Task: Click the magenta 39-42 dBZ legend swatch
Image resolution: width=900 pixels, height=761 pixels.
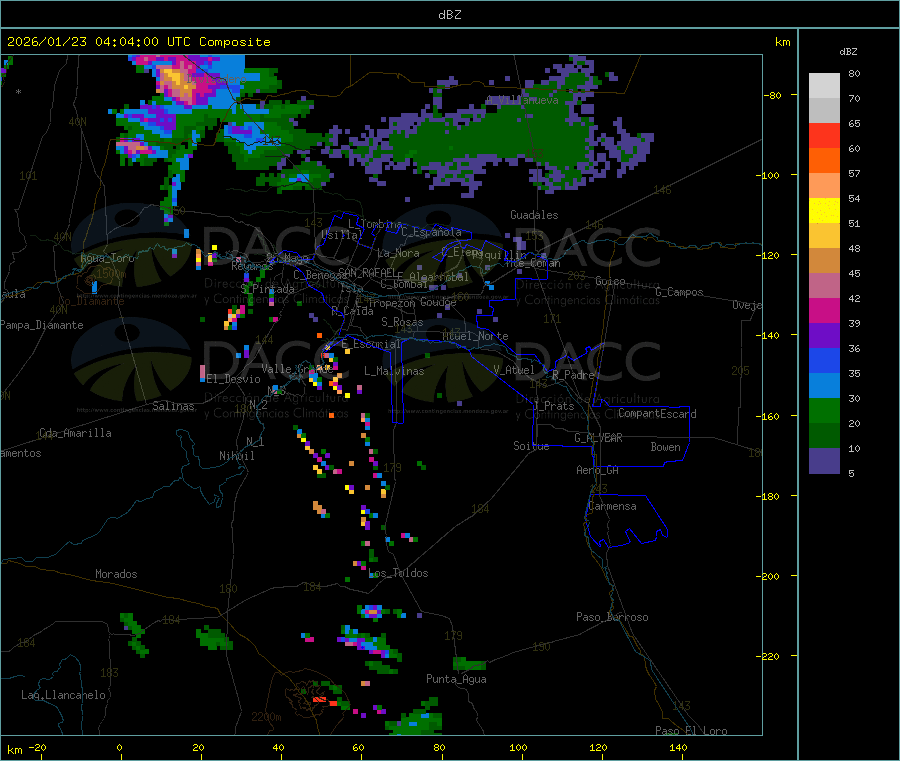Action: (824, 310)
